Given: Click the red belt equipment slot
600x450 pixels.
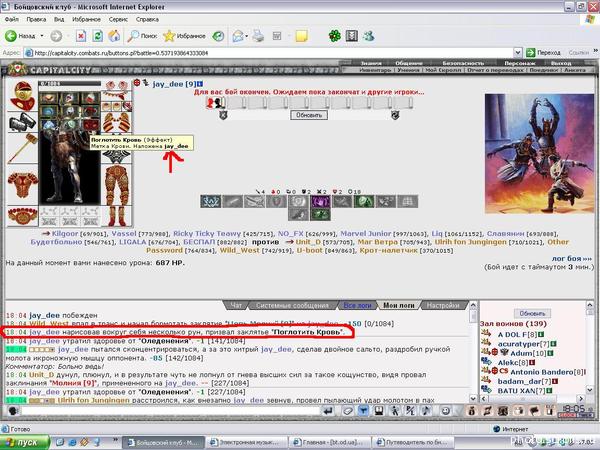Looking at the screenshot, I should (22, 216).
